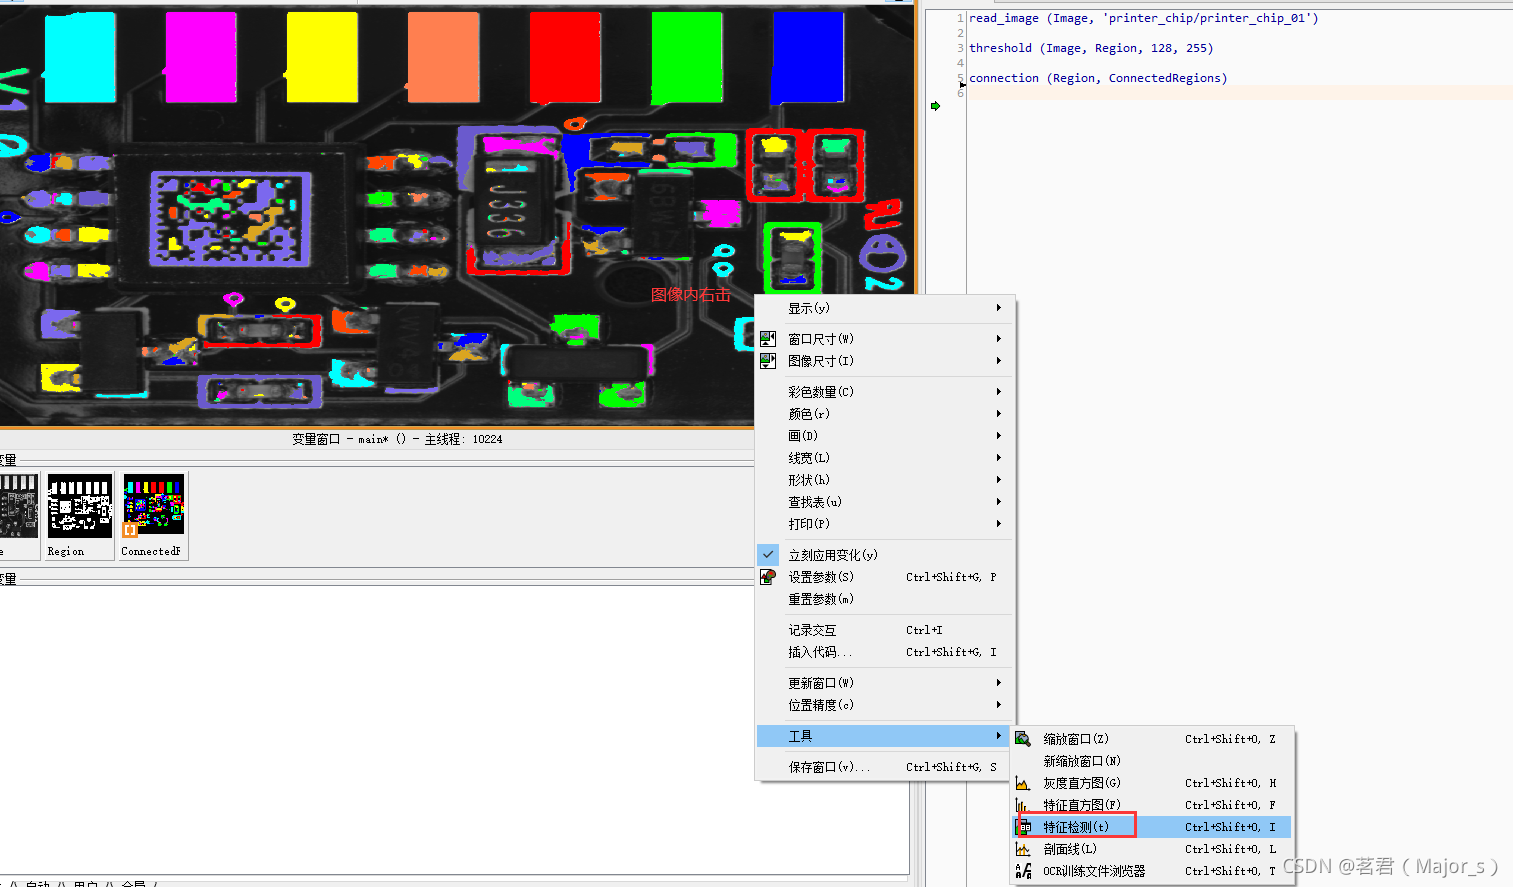
Task: Click the threshold code line
Action: (1091, 48)
